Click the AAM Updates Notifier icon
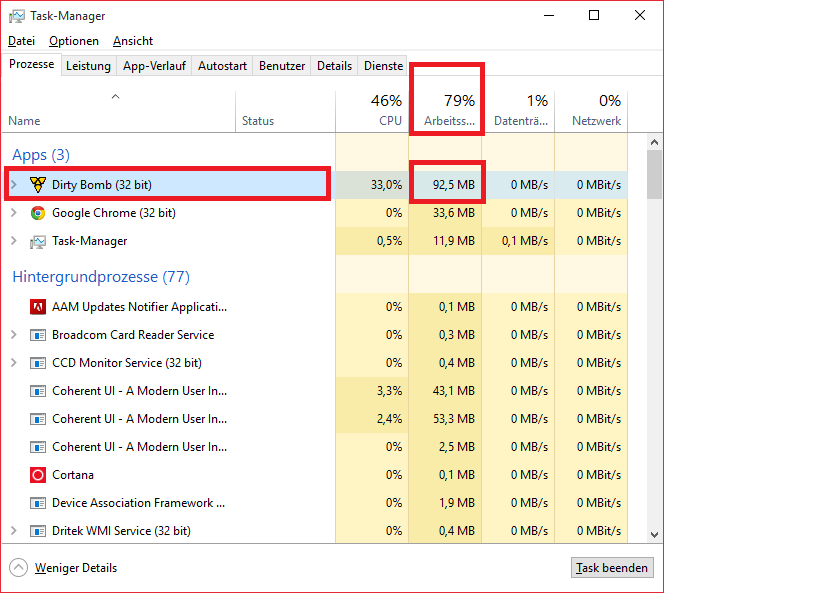 tap(38, 307)
